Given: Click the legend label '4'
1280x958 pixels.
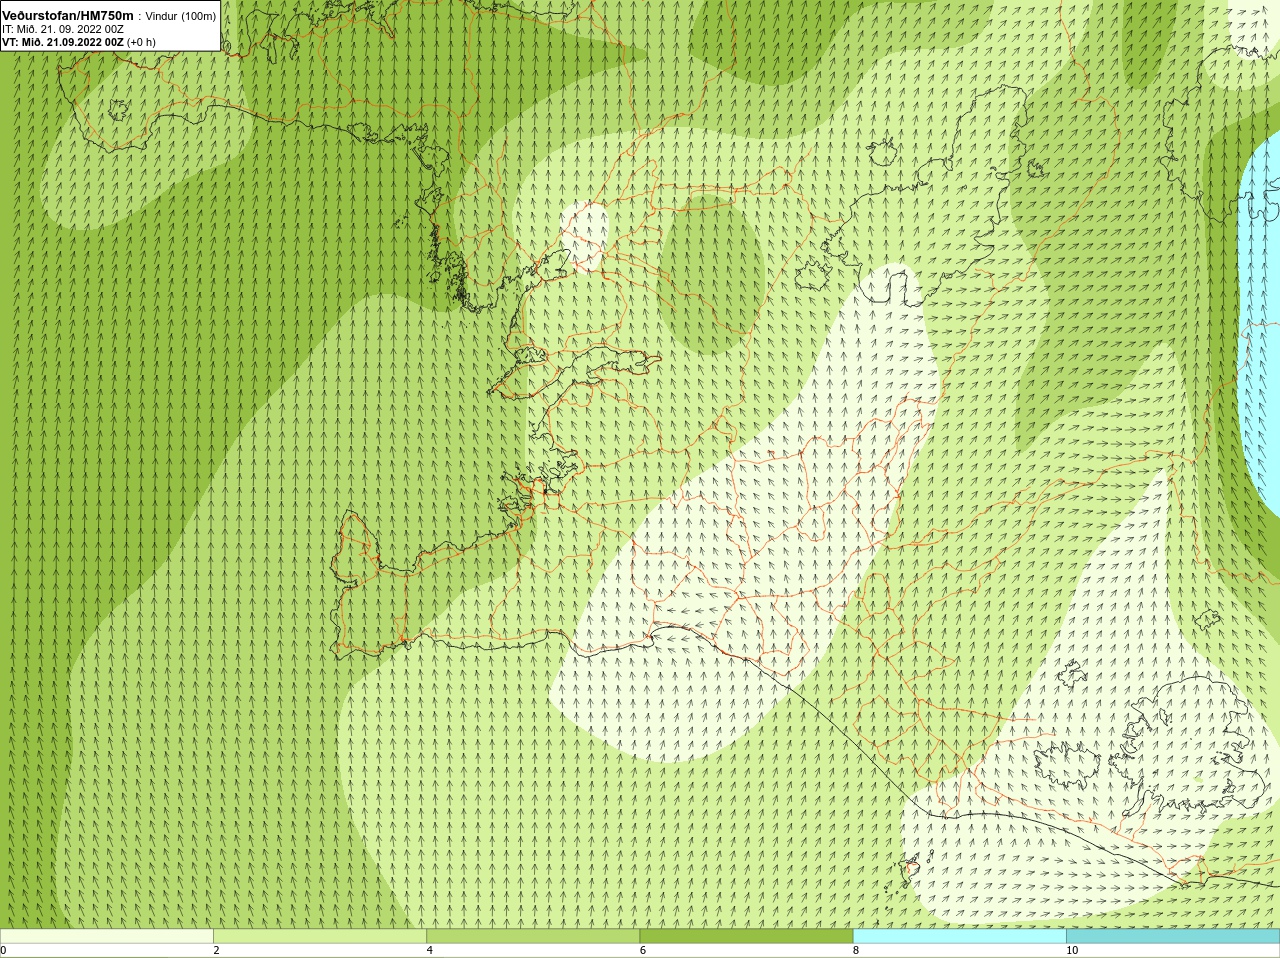Looking at the screenshot, I should pyautogui.click(x=429, y=950).
